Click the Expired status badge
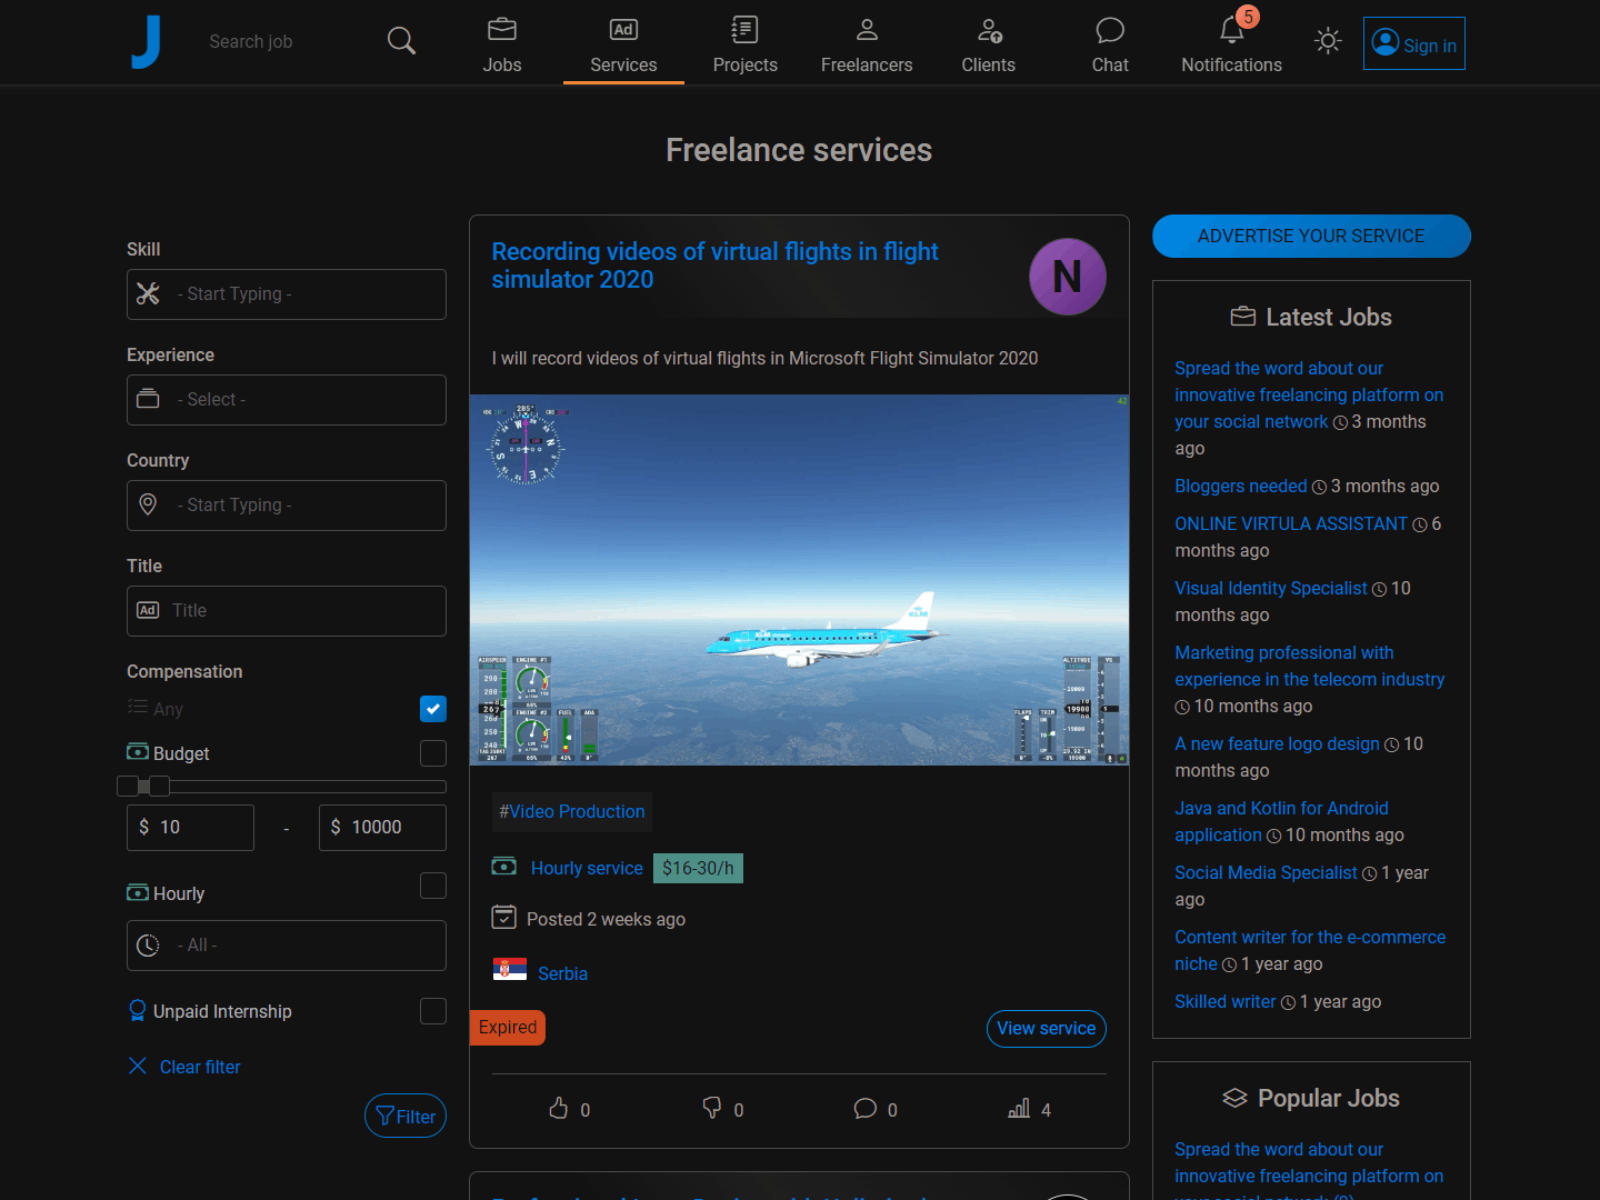This screenshot has width=1600, height=1200. pos(507,1027)
